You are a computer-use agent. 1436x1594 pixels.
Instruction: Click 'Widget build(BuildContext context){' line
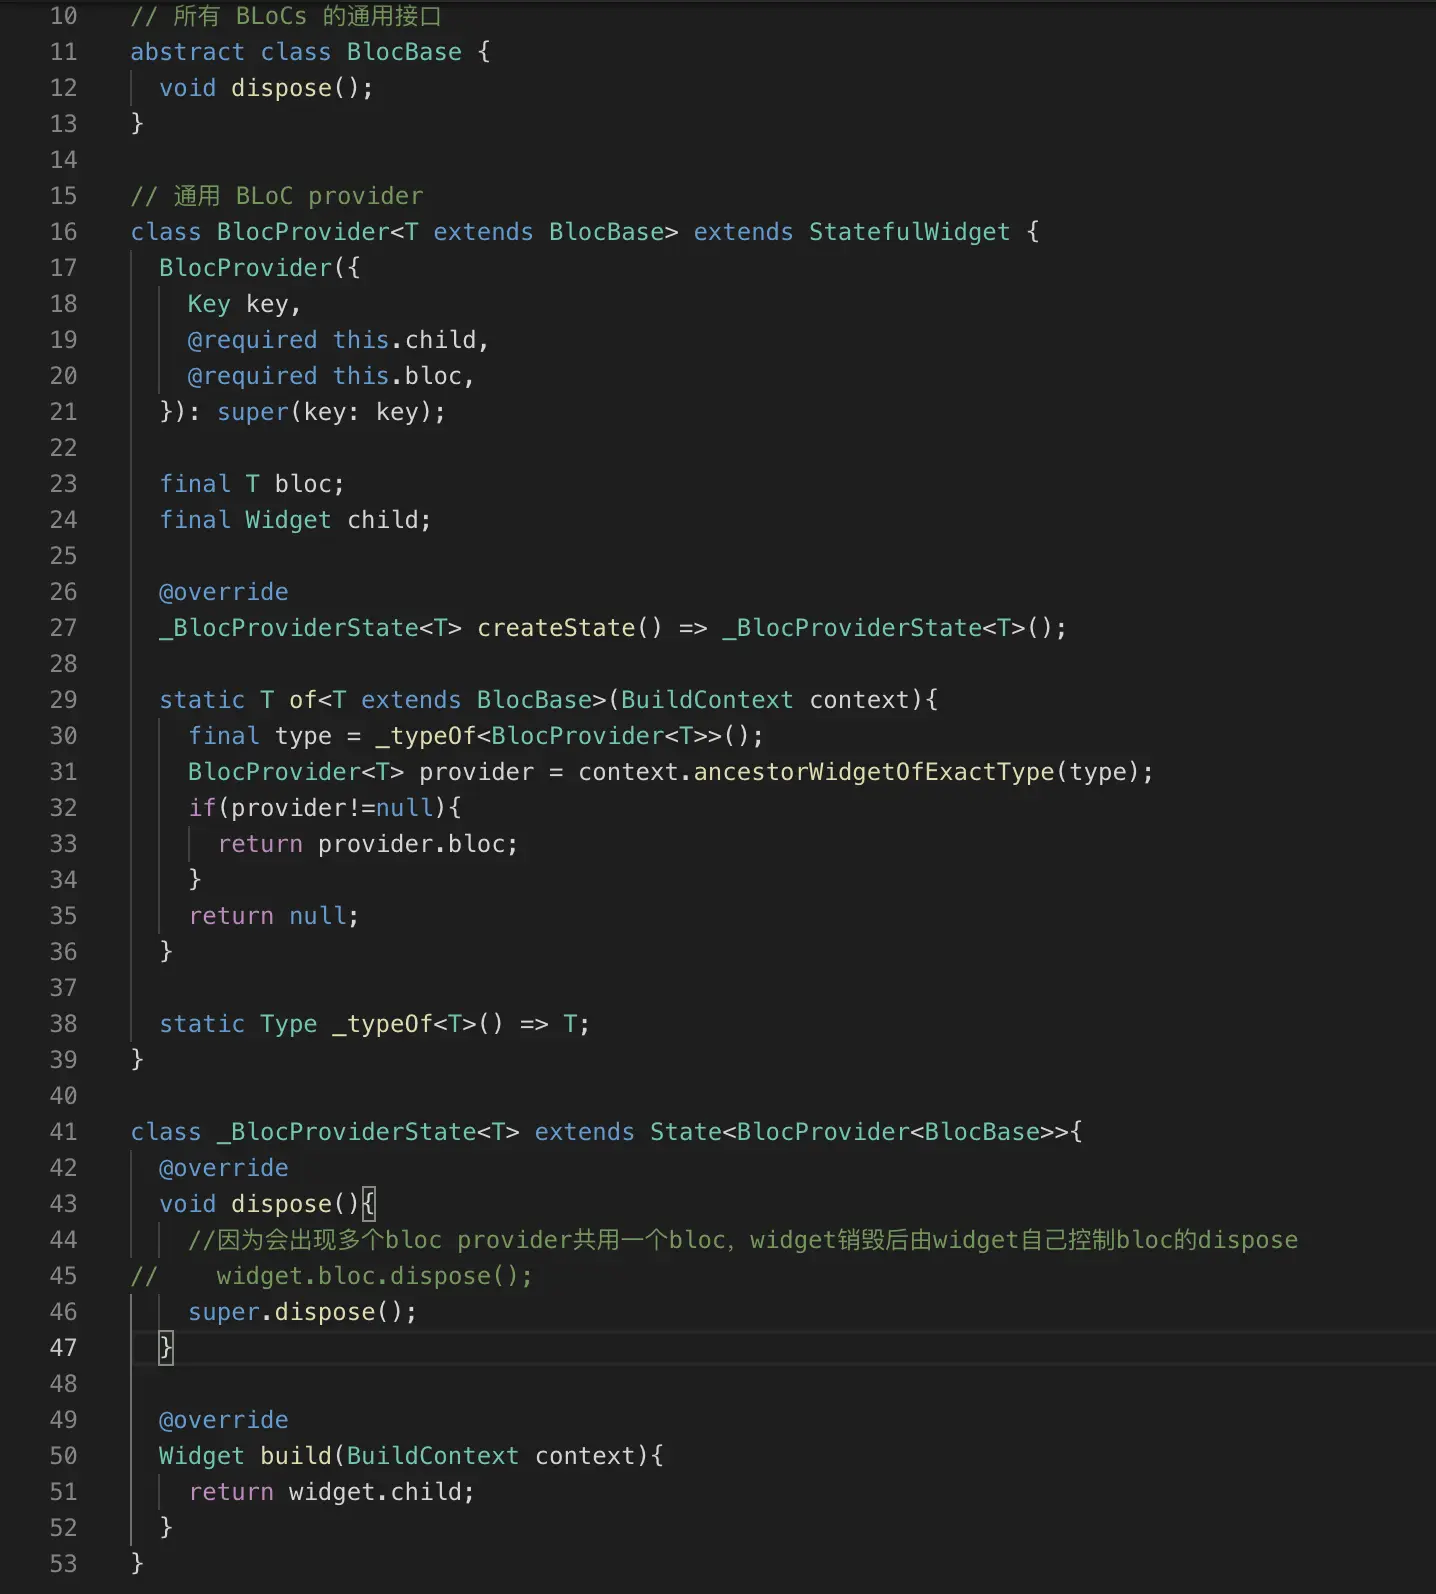[x=411, y=1456]
